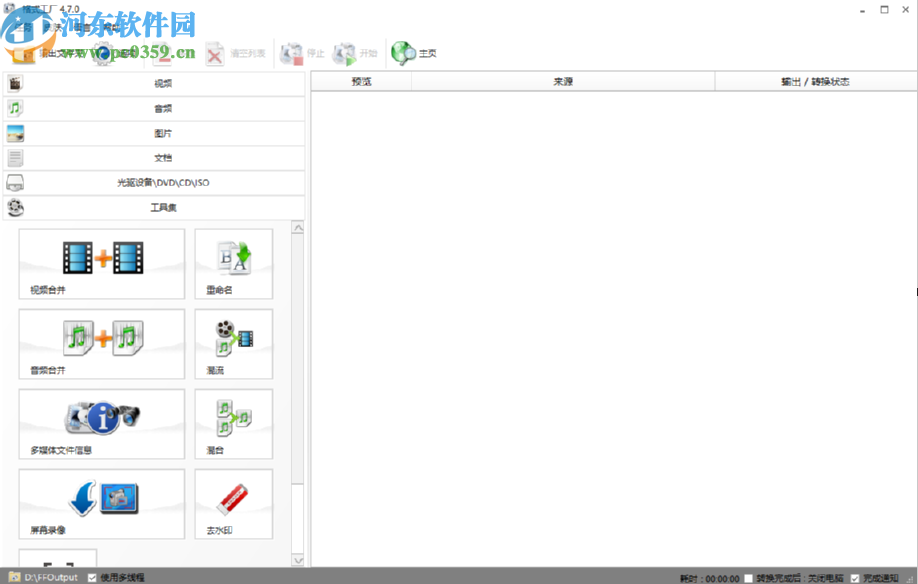This screenshot has height=584, width=918.
Task: Click the 停止 stop toolbar button
Action: pos(302,54)
